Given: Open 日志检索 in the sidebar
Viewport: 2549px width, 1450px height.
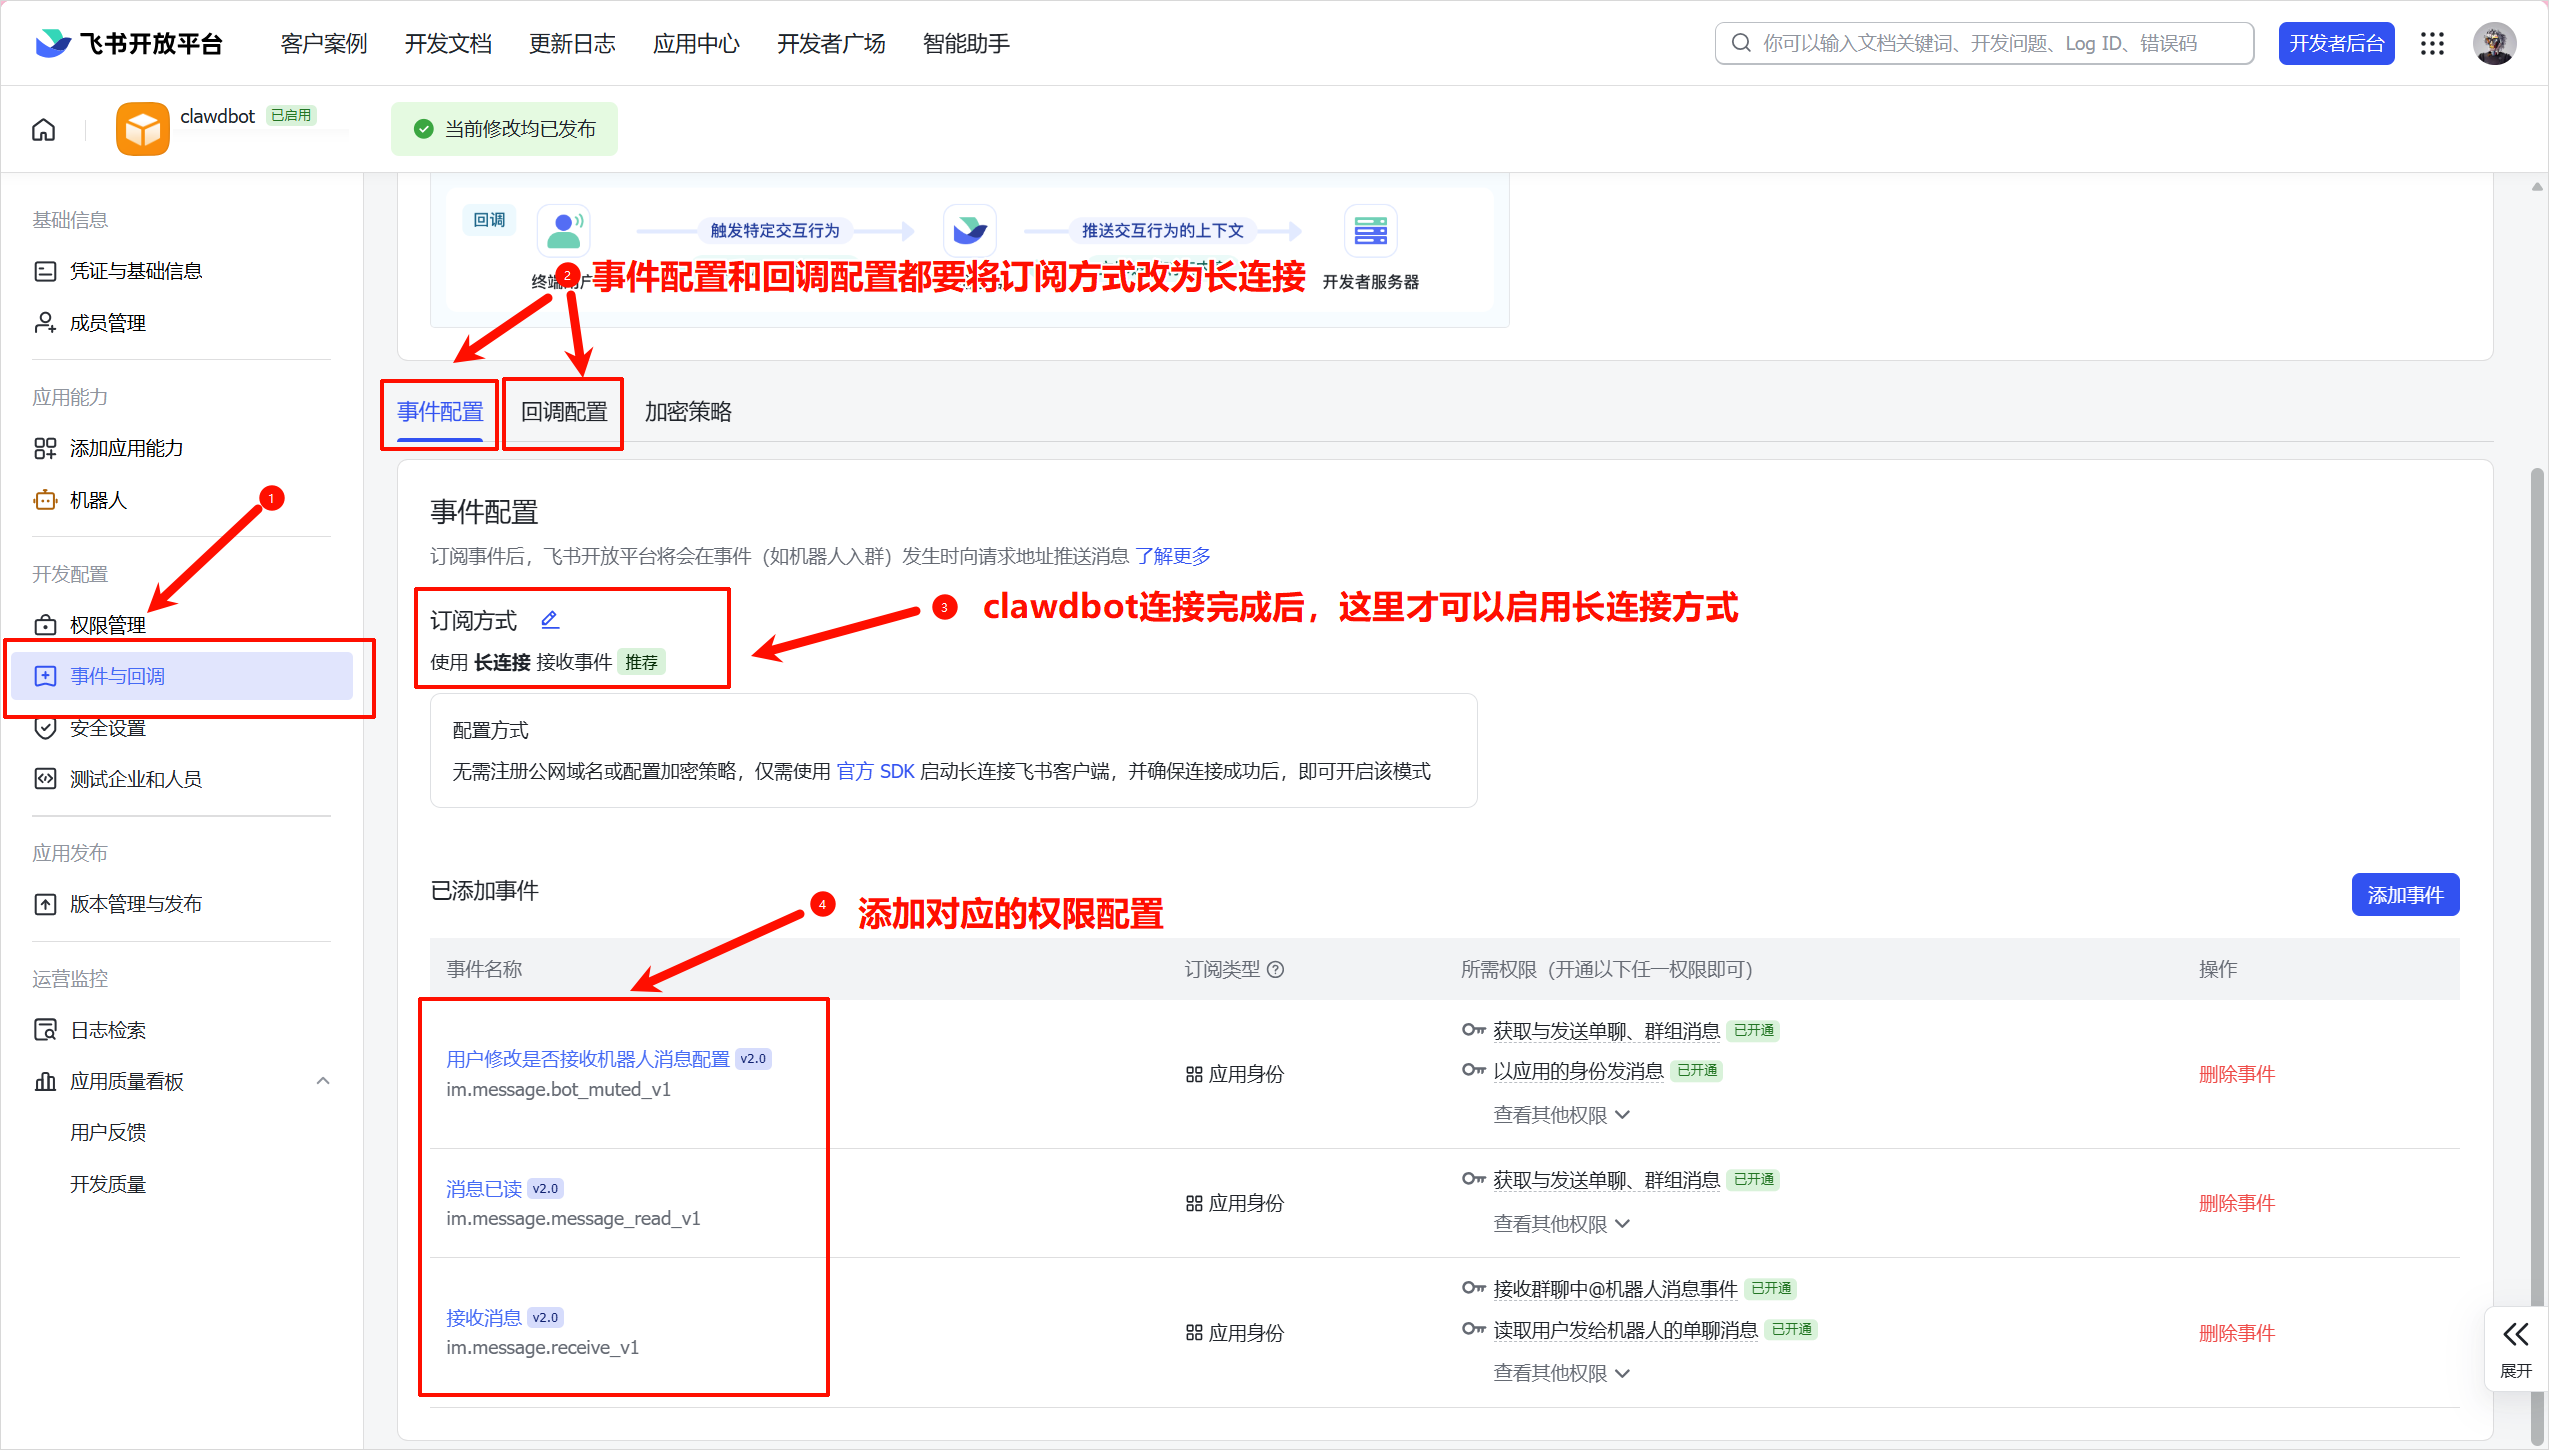Looking at the screenshot, I should pos(105,1029).
